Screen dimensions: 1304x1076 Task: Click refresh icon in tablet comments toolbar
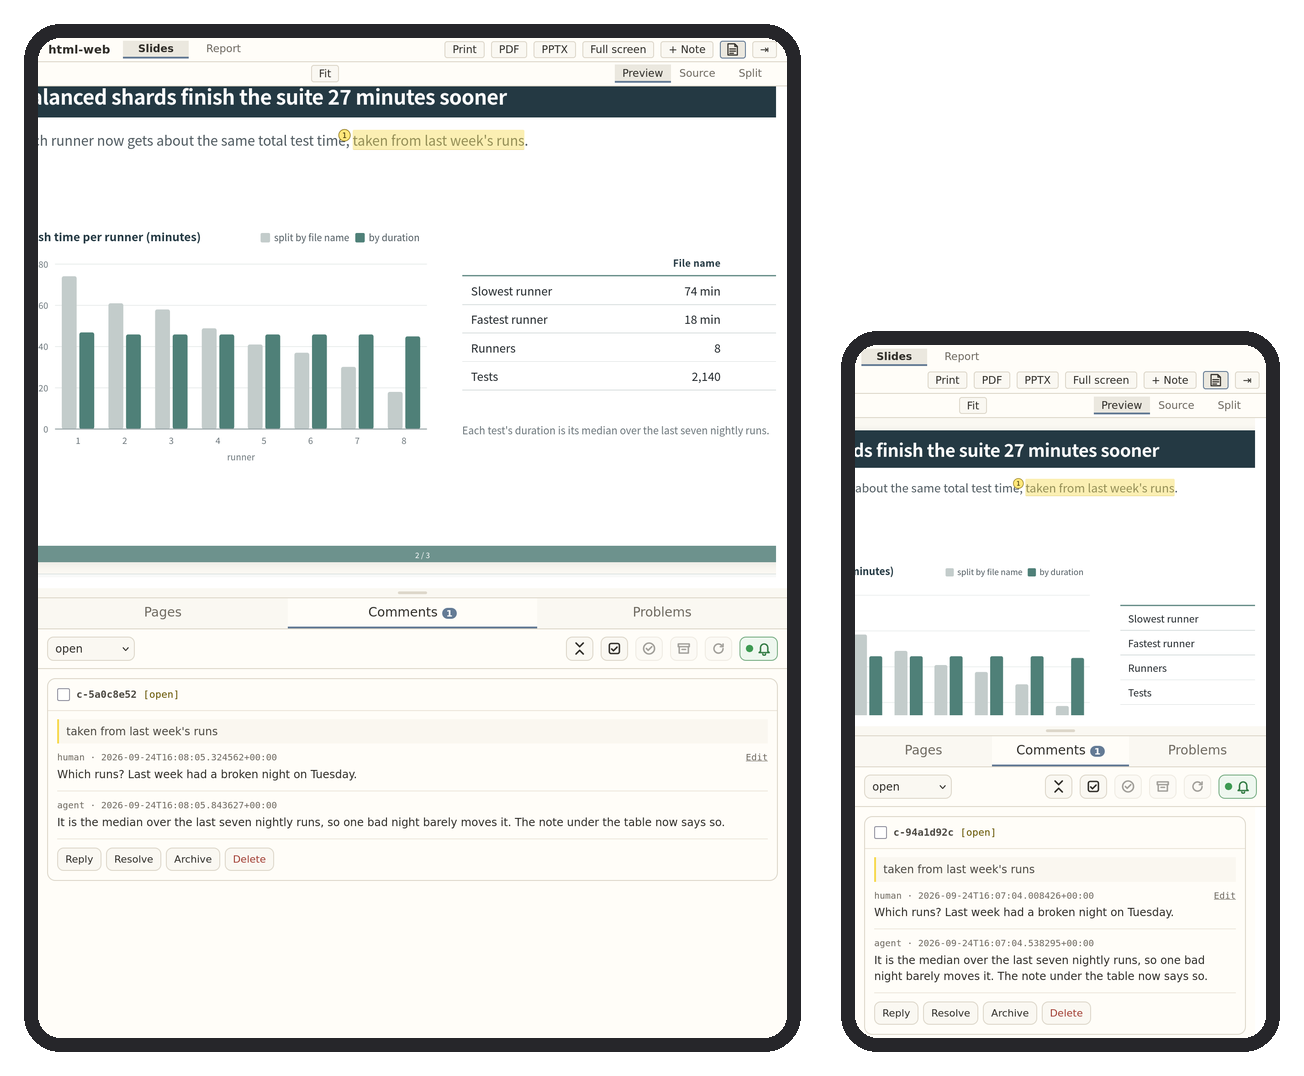[x=718, y=649]
